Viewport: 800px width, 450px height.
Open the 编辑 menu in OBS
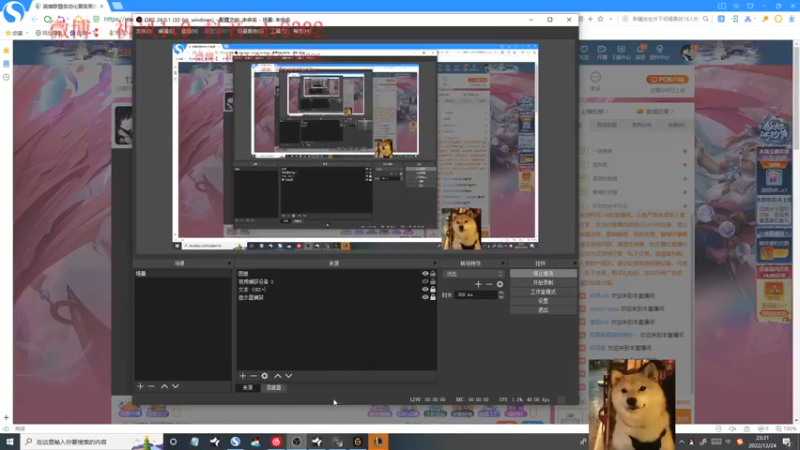point(166,31)
